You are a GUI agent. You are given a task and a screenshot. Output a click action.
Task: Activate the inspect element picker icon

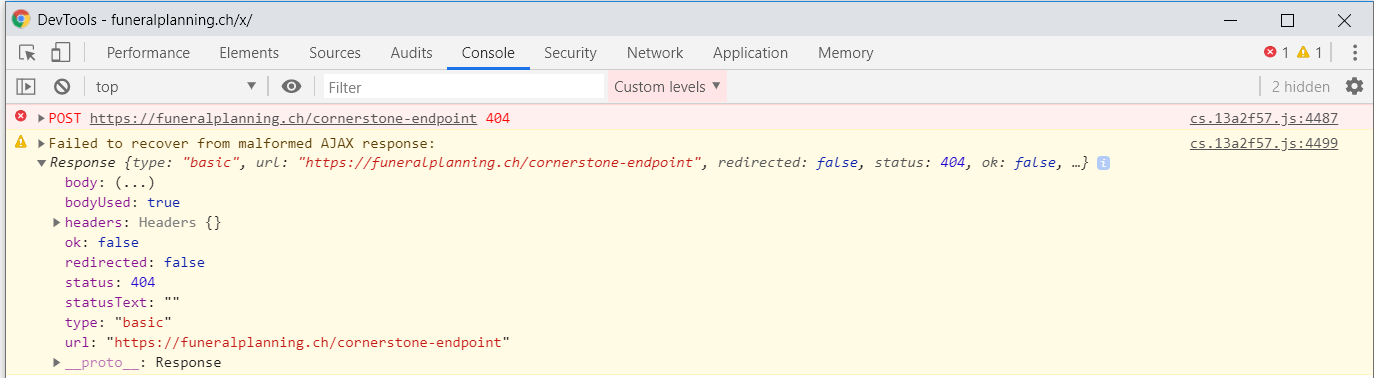pyautogui.click(x=27, y=53)
